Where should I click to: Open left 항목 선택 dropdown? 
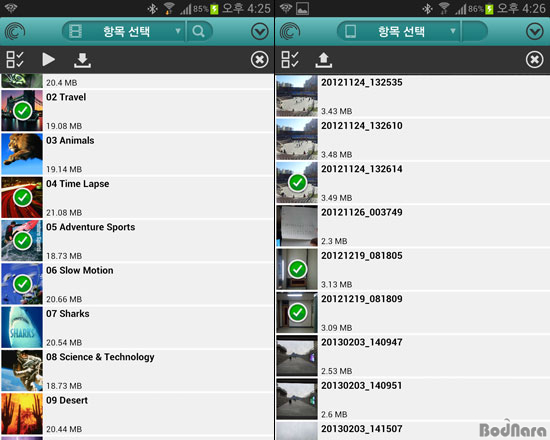[124, 32]
